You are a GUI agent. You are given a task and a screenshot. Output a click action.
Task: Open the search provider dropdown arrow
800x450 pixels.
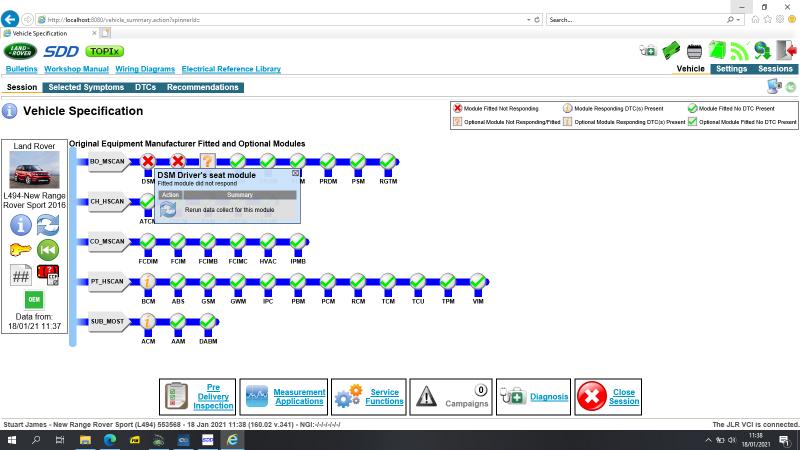[738, 20]
